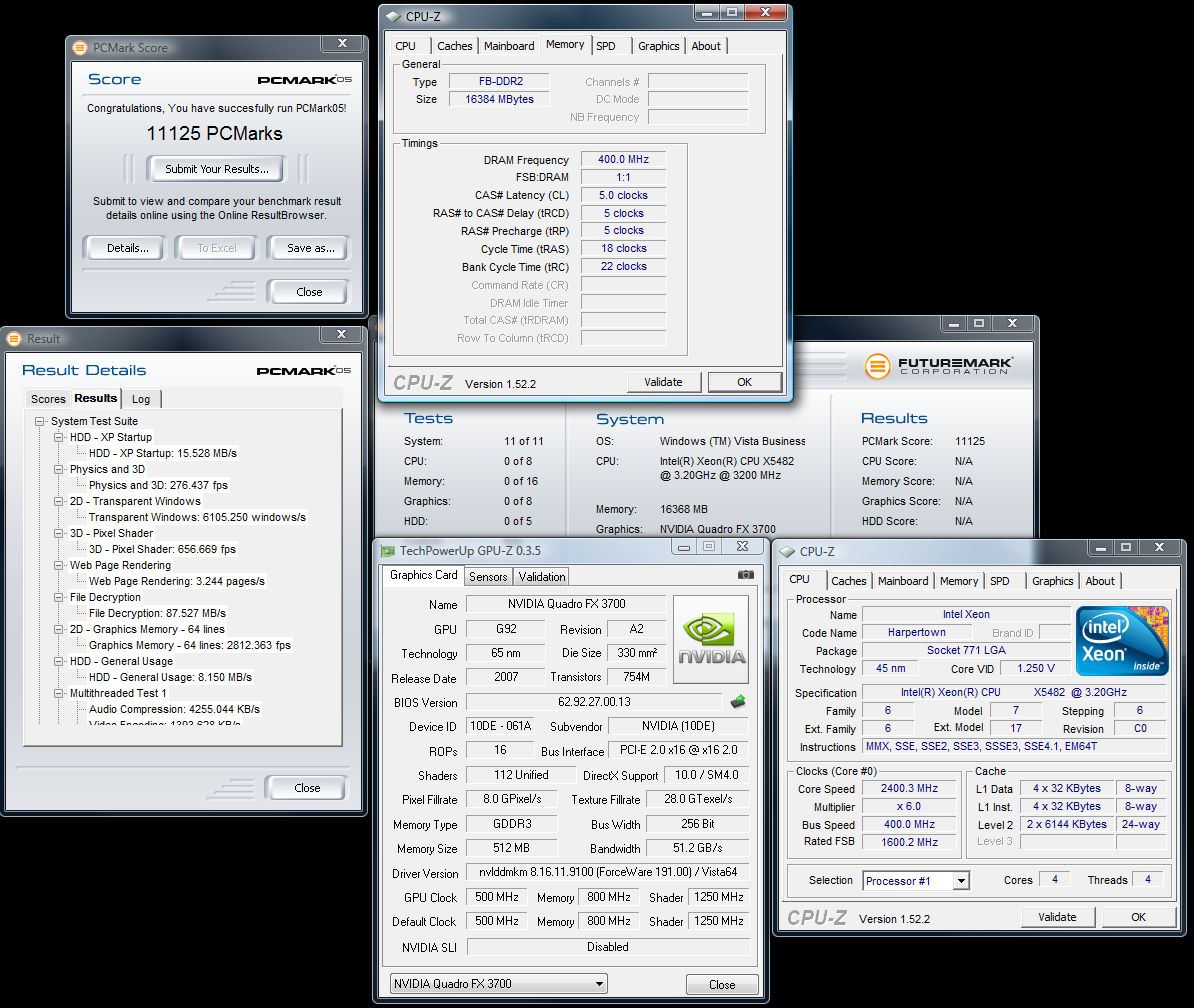Select Graphics Memory - 64 lines: 2812.363 fps
The width and height of the screenshot is (1194, 1008).
tap(190, 645)
